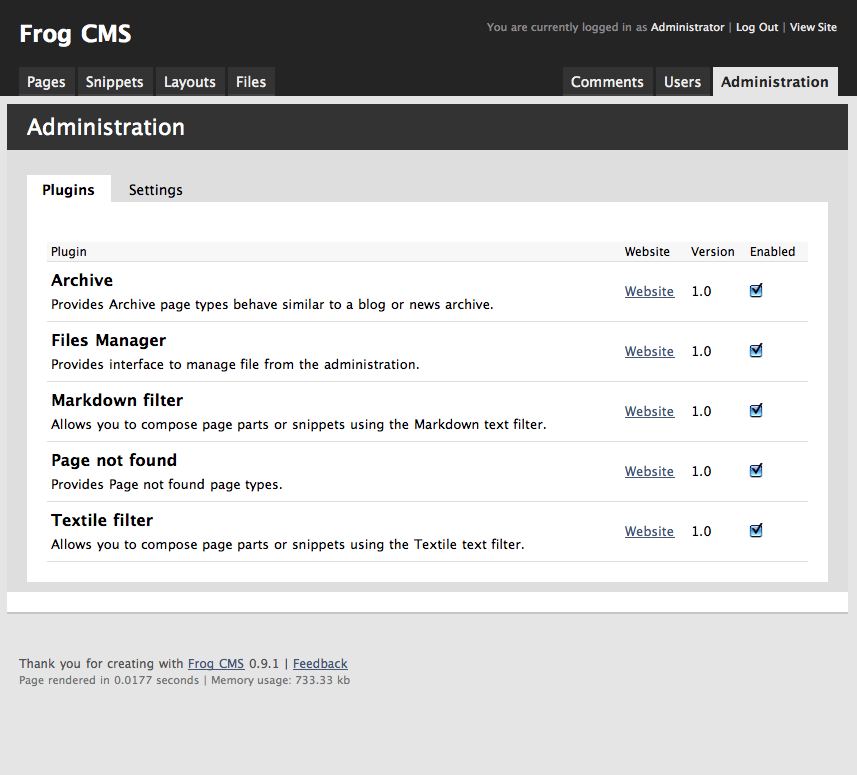Click the Administration page heading
The image size is (857, 775).
tap(106, 127)
